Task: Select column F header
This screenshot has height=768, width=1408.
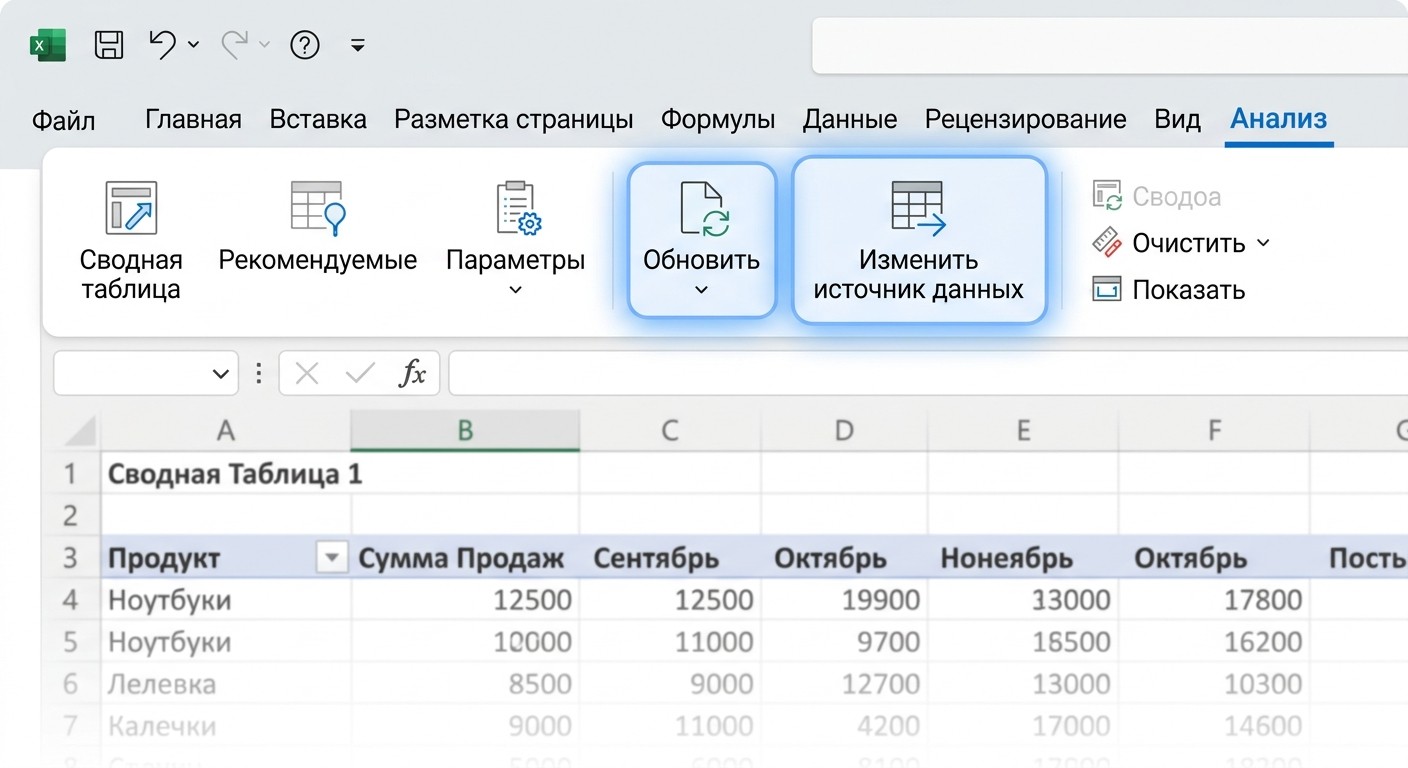Action: (x=1214, y=431)
